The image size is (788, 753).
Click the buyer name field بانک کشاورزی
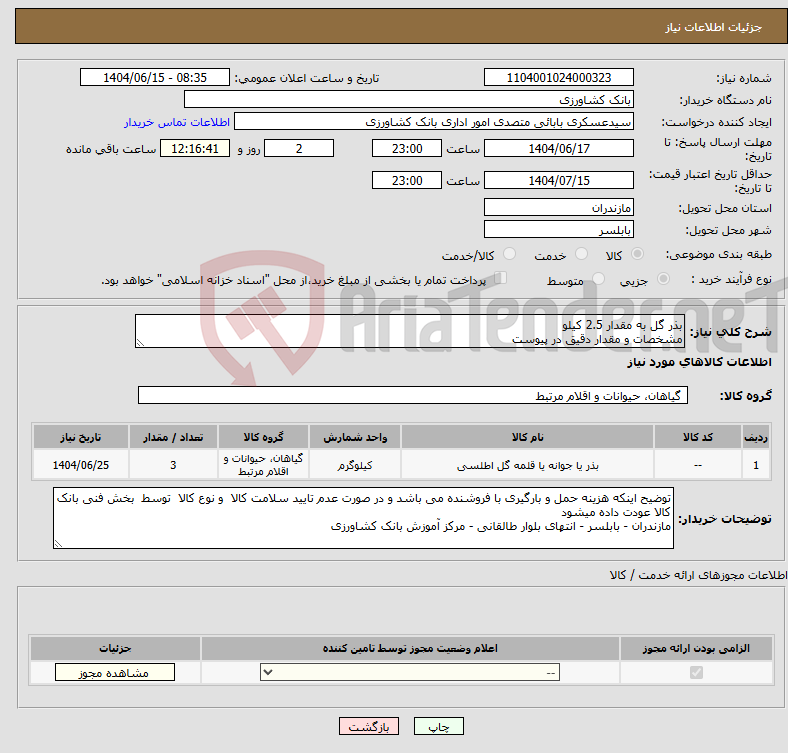(x=409, y=100)
